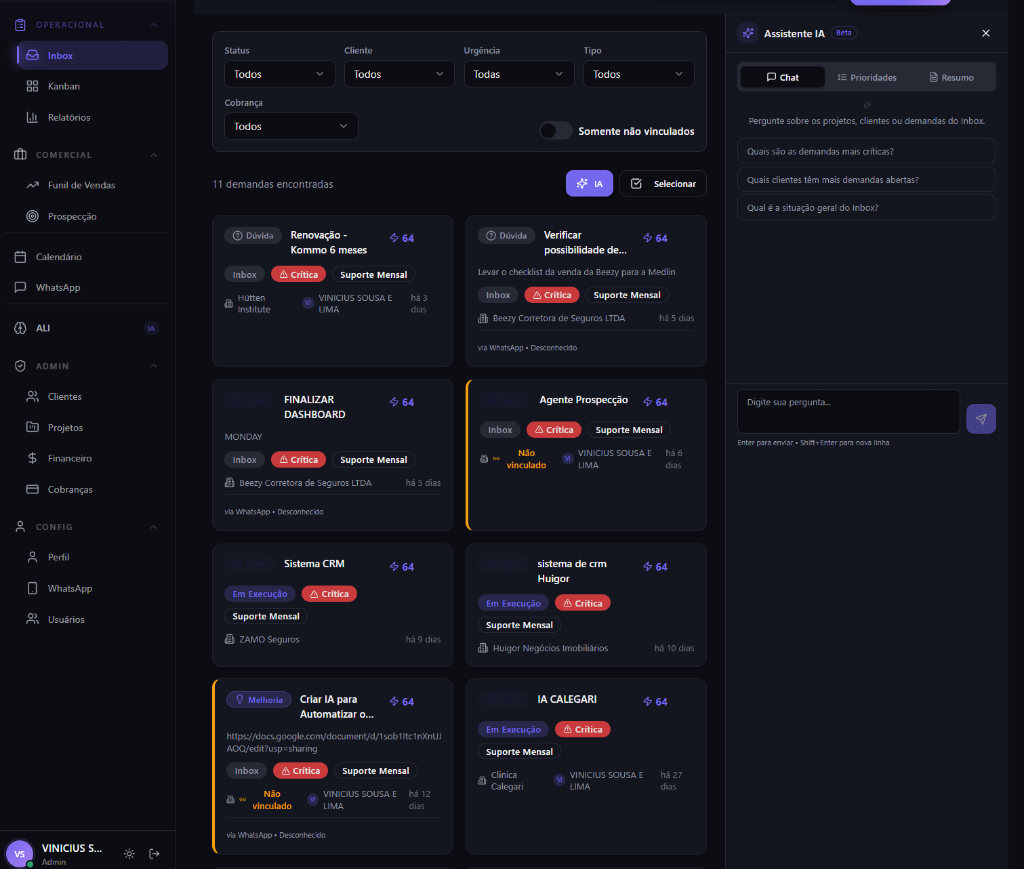The height and width of the screenshot is (869, 1024).
Task: Click the theme toggle sun icon
Action: pyautogui.click(x=129, y=853)
